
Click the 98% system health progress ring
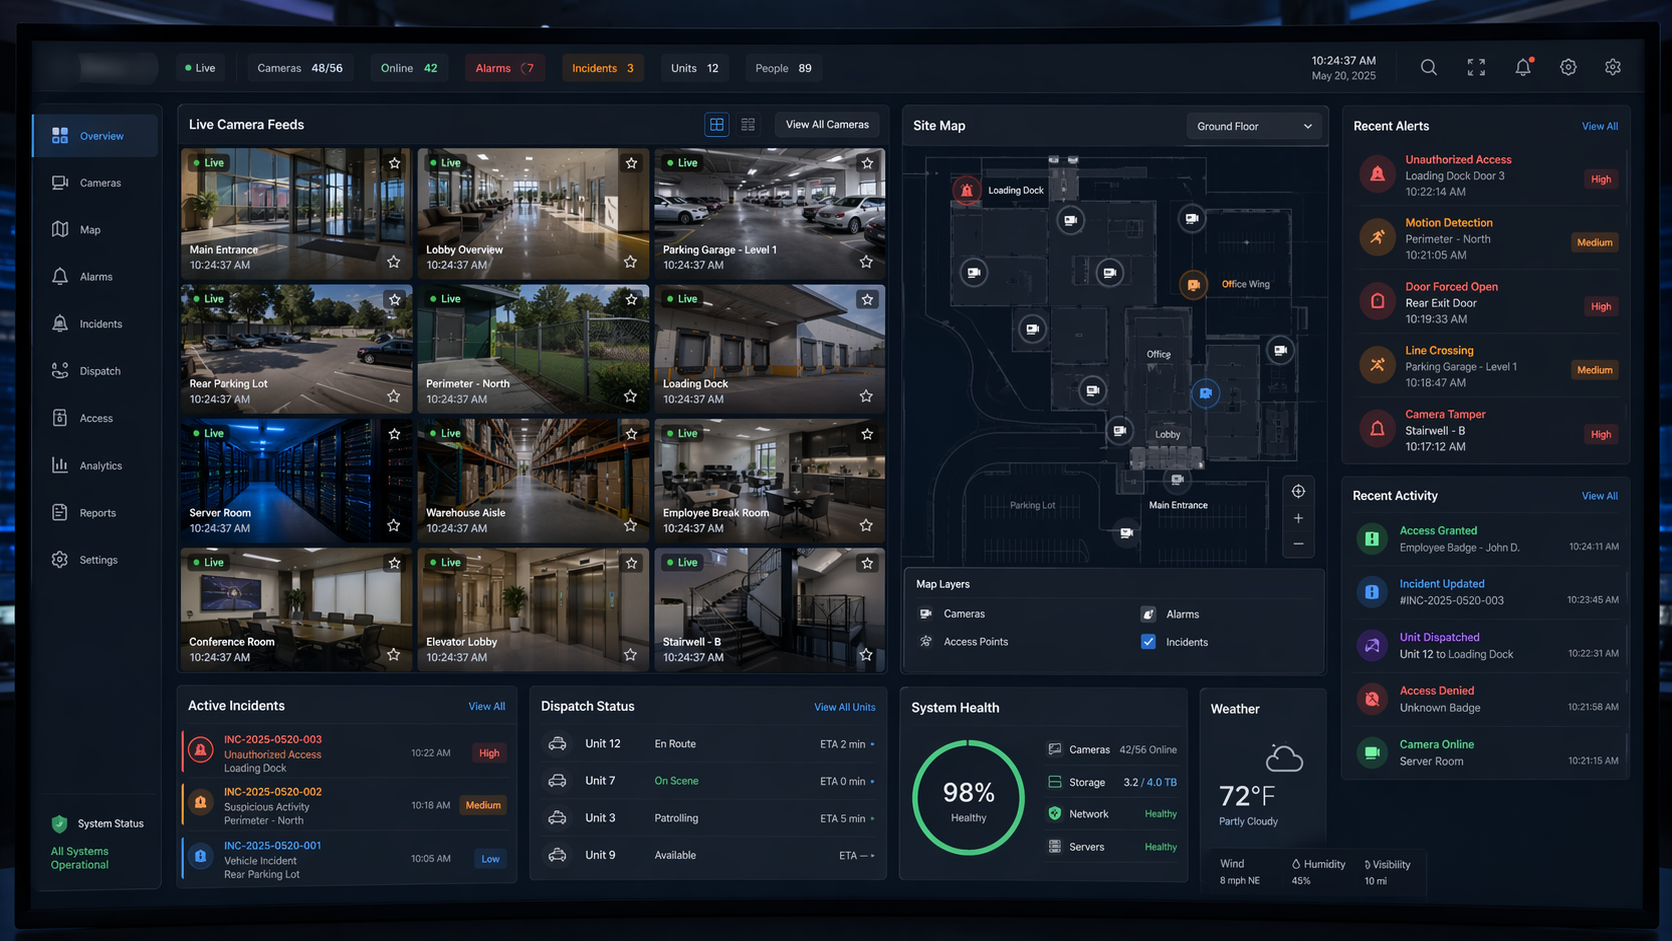pyautogui.click(x=967, y=797)
